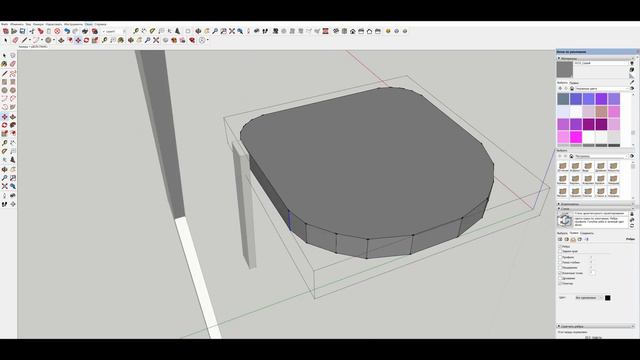Select the Scale tool in left toolbar

pos(4,133)
